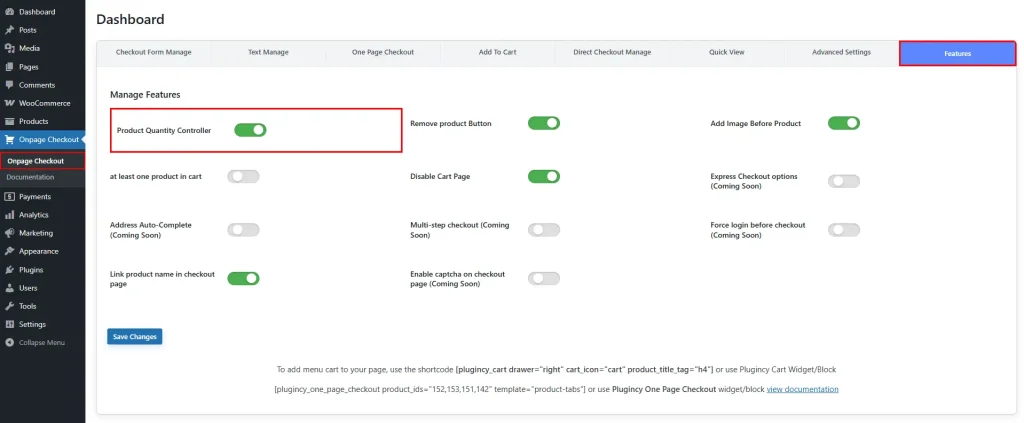This screenshot has width=1024, height=423.
Task: Open the Users menu label
Action: point(28,288)
